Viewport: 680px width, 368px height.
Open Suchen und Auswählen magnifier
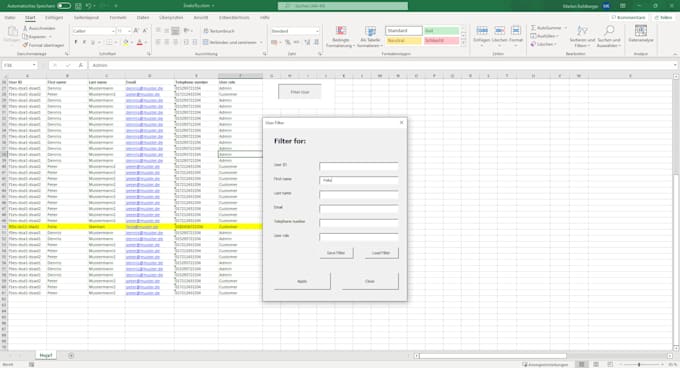pyautogui.click(x=609, y=36)
